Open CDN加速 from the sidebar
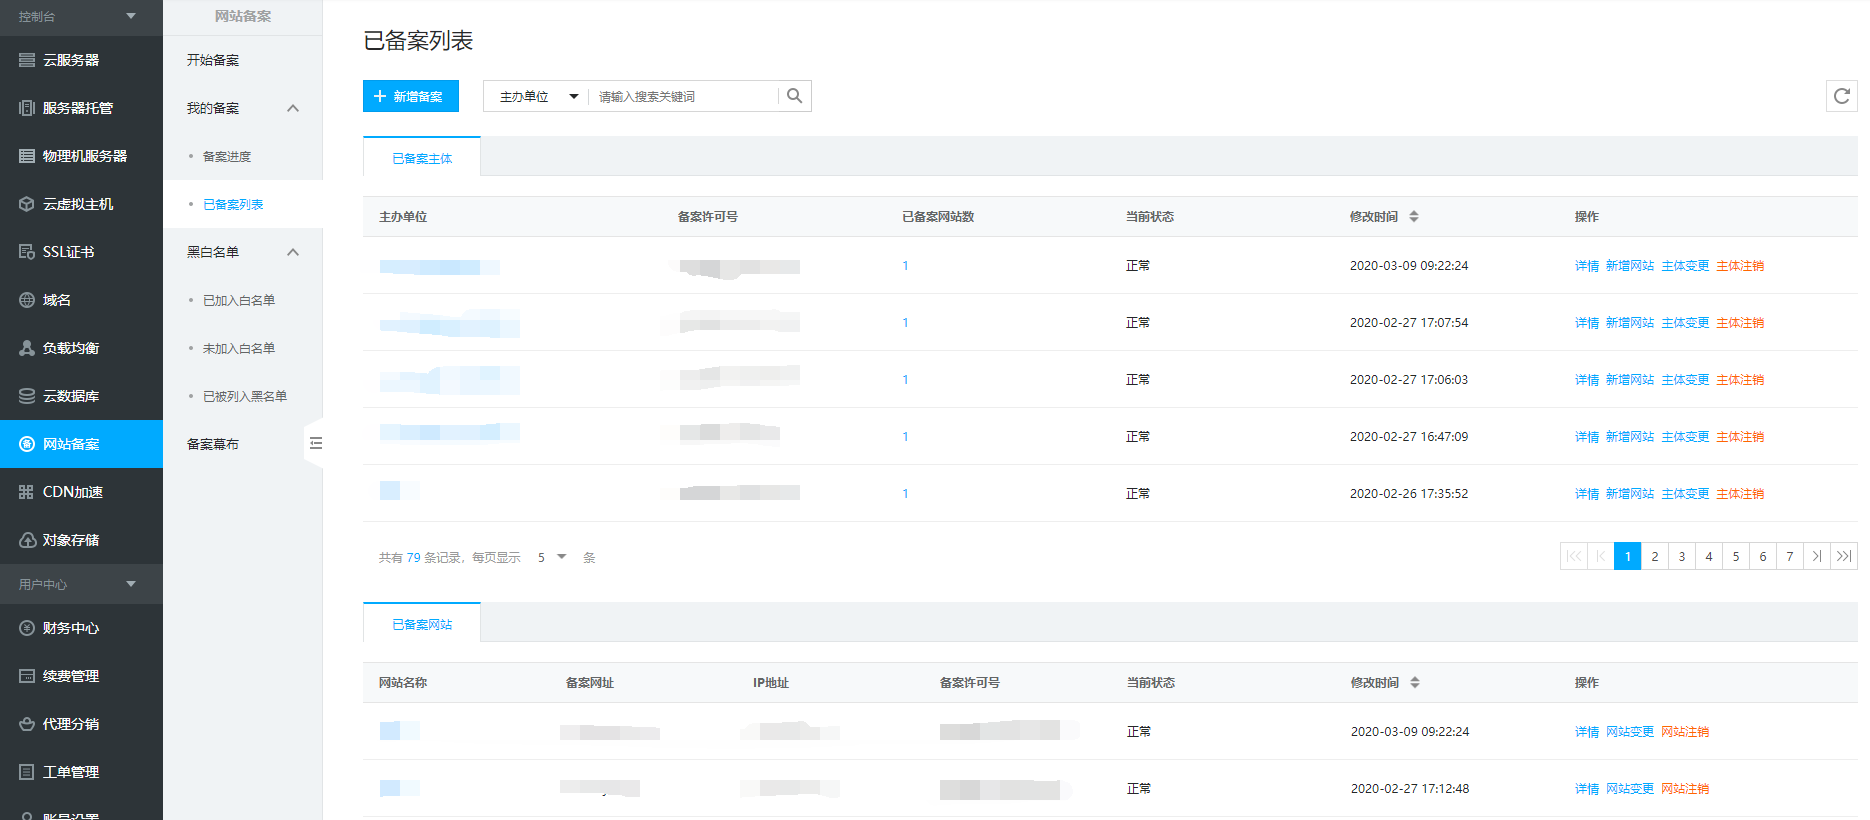 coord(72,492)
